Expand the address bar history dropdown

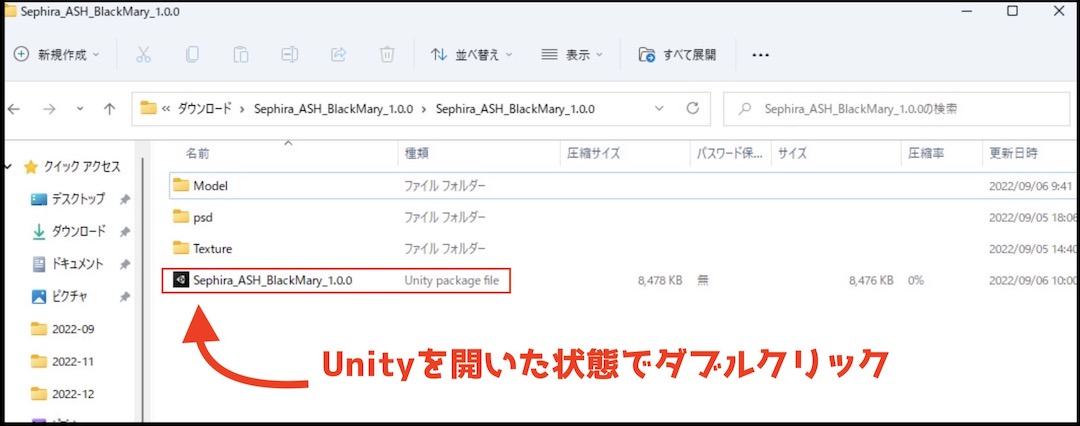tap(659, 108)
